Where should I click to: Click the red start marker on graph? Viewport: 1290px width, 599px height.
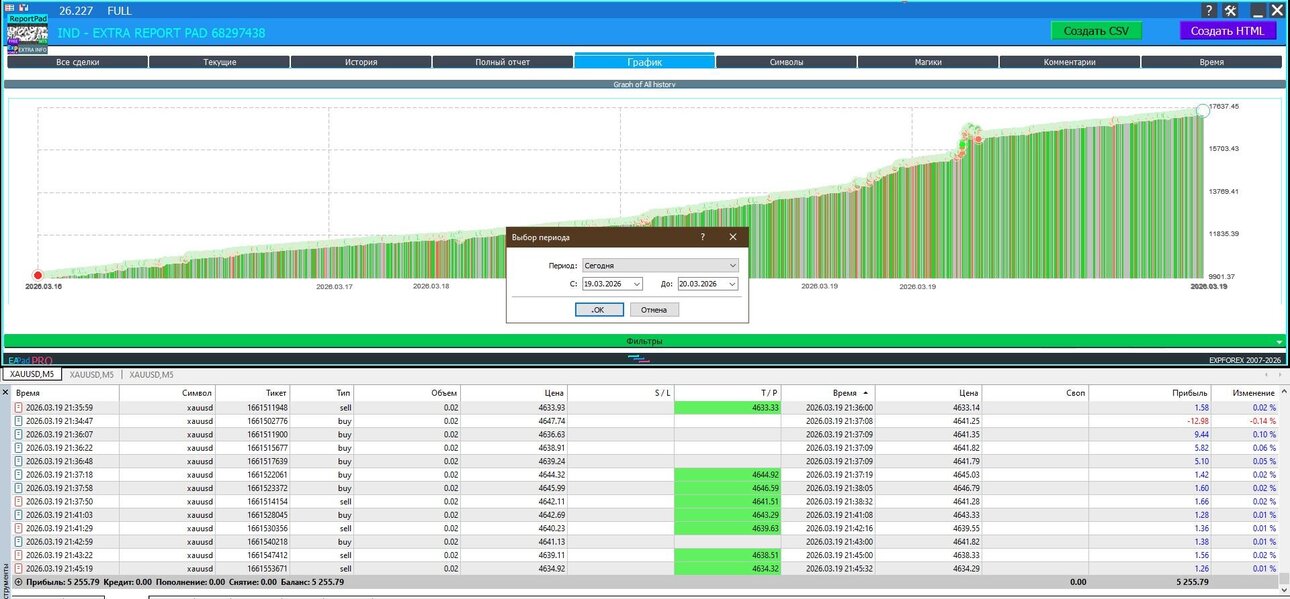pos(38,275)
